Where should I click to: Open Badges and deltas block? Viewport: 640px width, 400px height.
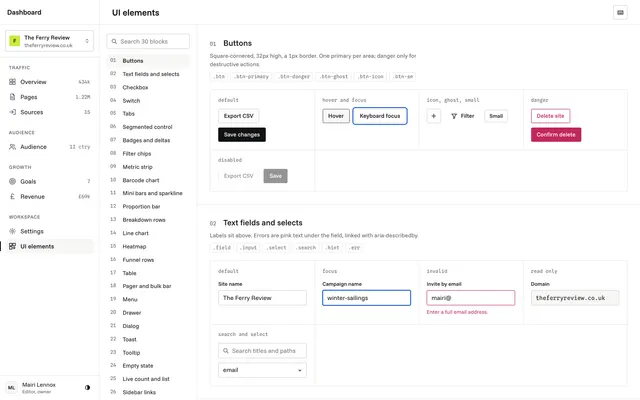coord(148,140)
